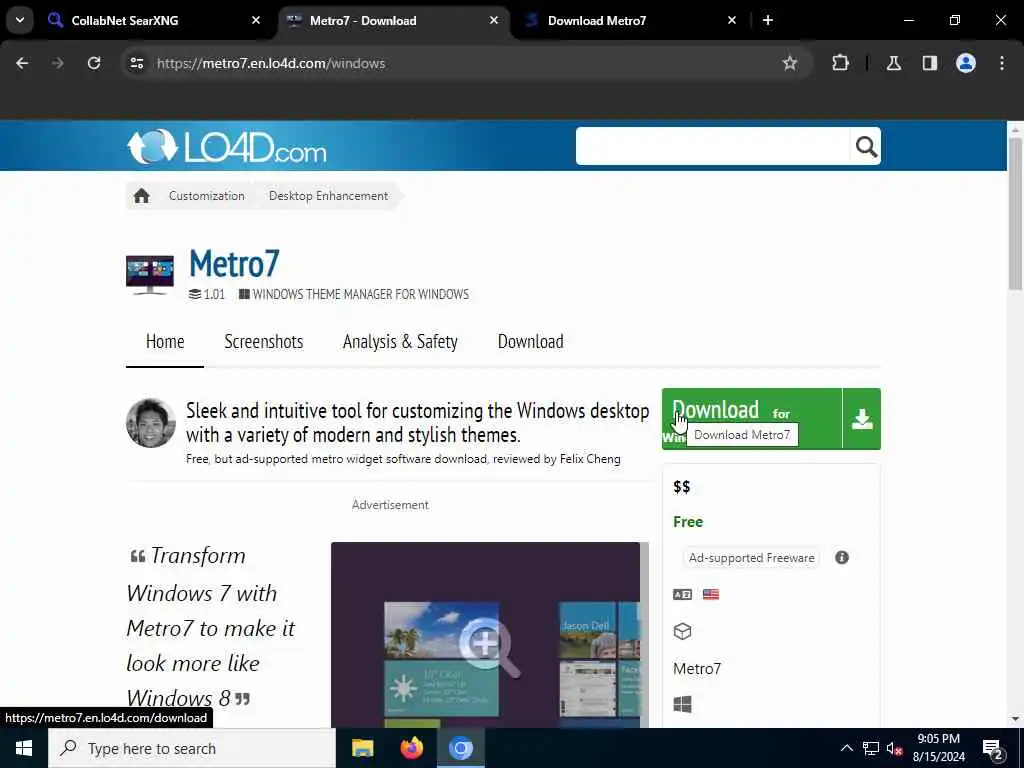Image resolution: width=1024 pixels, height=768 pixels.
Task: Bookmark this page with the star icon
Action: pos(790,63)
